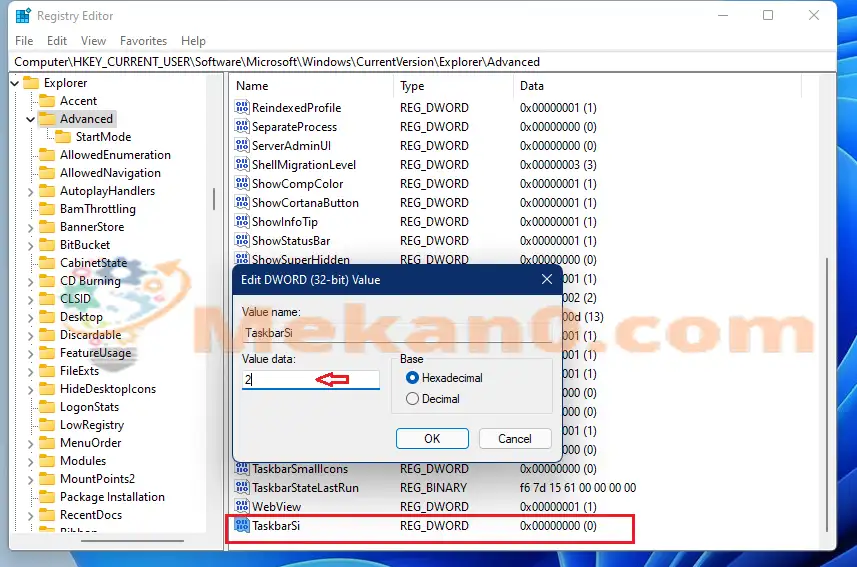857x567 pixels.
Task: Click the SeparateProcess value icon
Action: click(x=242, y=126)
